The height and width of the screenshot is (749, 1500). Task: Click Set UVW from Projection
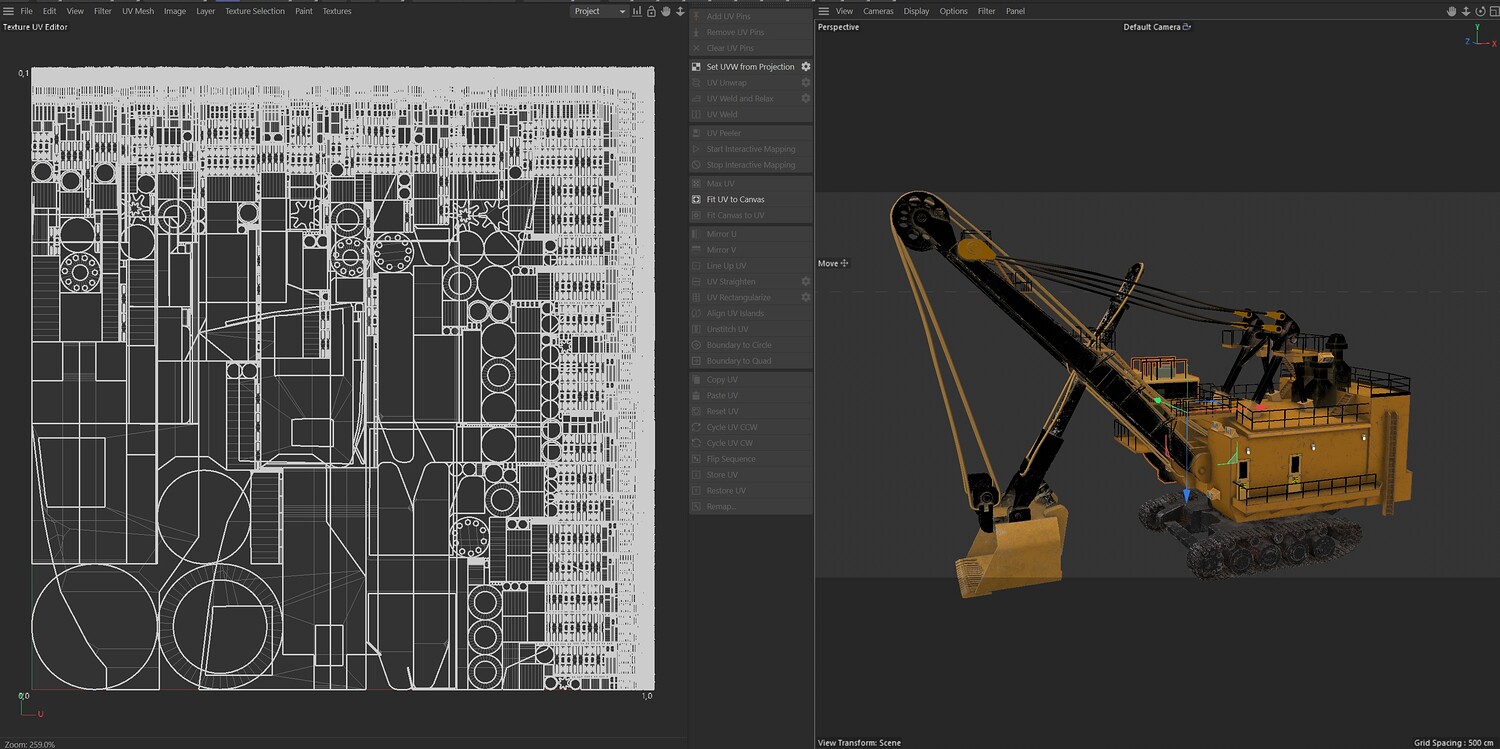[750, 67]
